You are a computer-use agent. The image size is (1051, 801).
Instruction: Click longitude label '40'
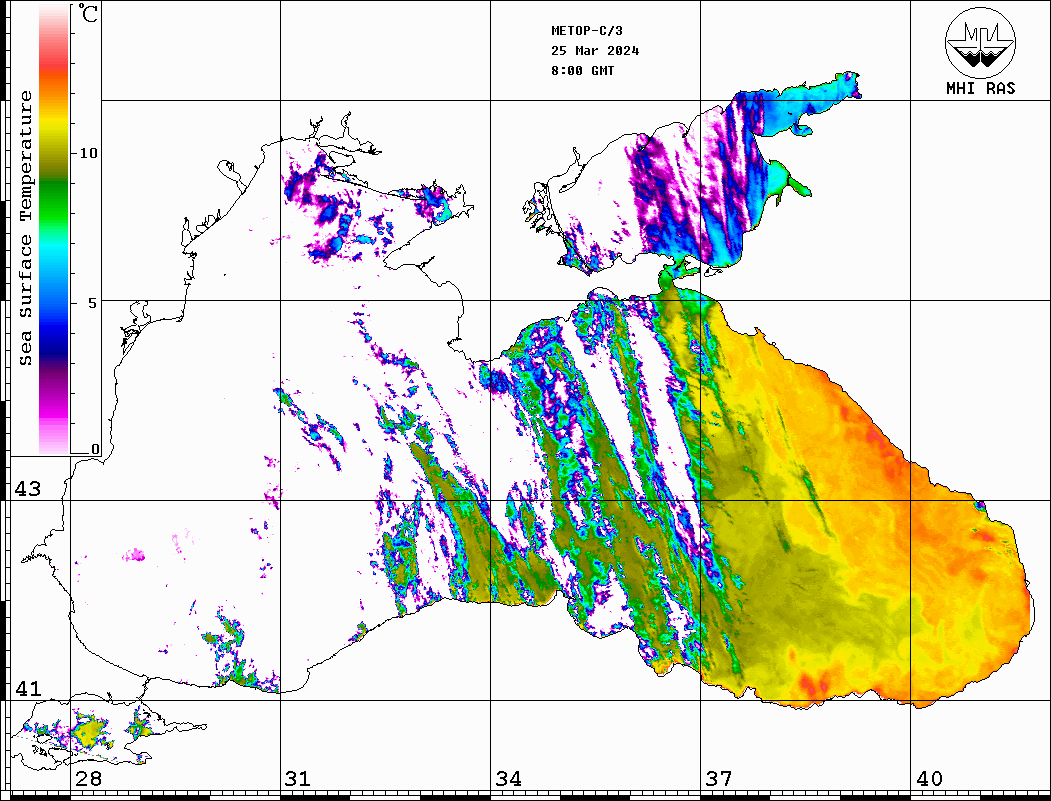tap(929, 779)
